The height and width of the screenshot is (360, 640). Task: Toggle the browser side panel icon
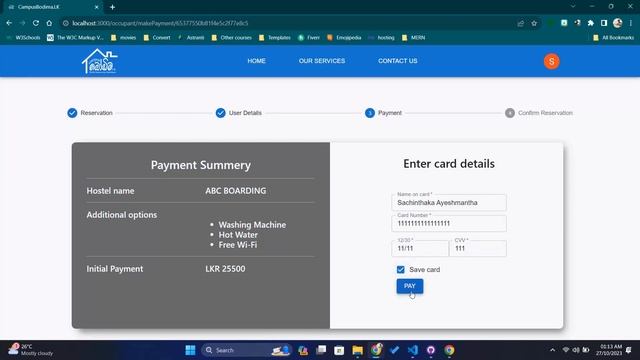[x=604, y=23]
